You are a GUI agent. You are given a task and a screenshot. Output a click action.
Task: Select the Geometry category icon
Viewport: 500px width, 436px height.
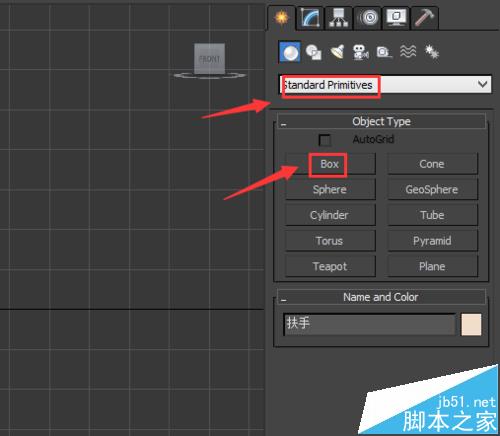point(290,52)
